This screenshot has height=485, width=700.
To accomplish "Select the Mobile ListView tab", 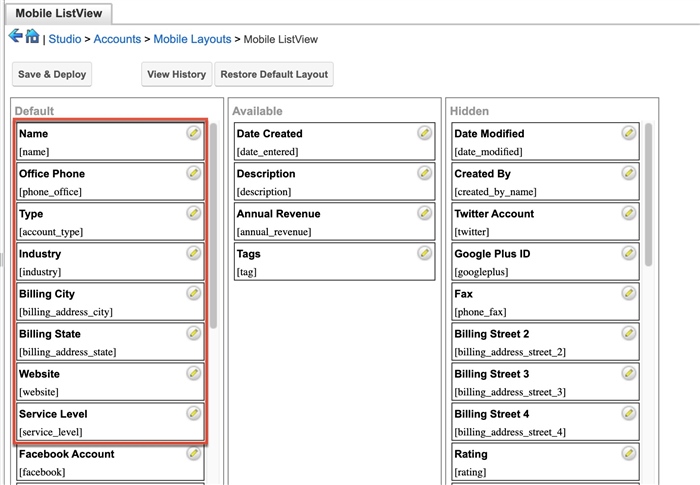I will coord(58,13).
